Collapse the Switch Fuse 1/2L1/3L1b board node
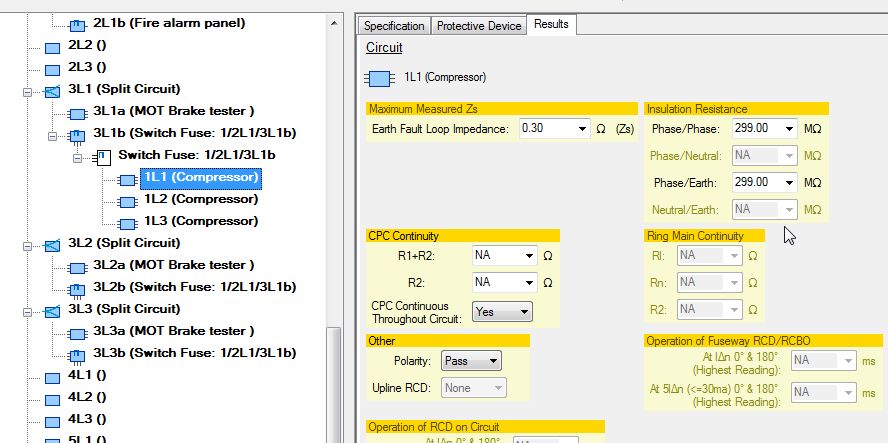This screenshot has height=443, width=888. tap(78, 159)
